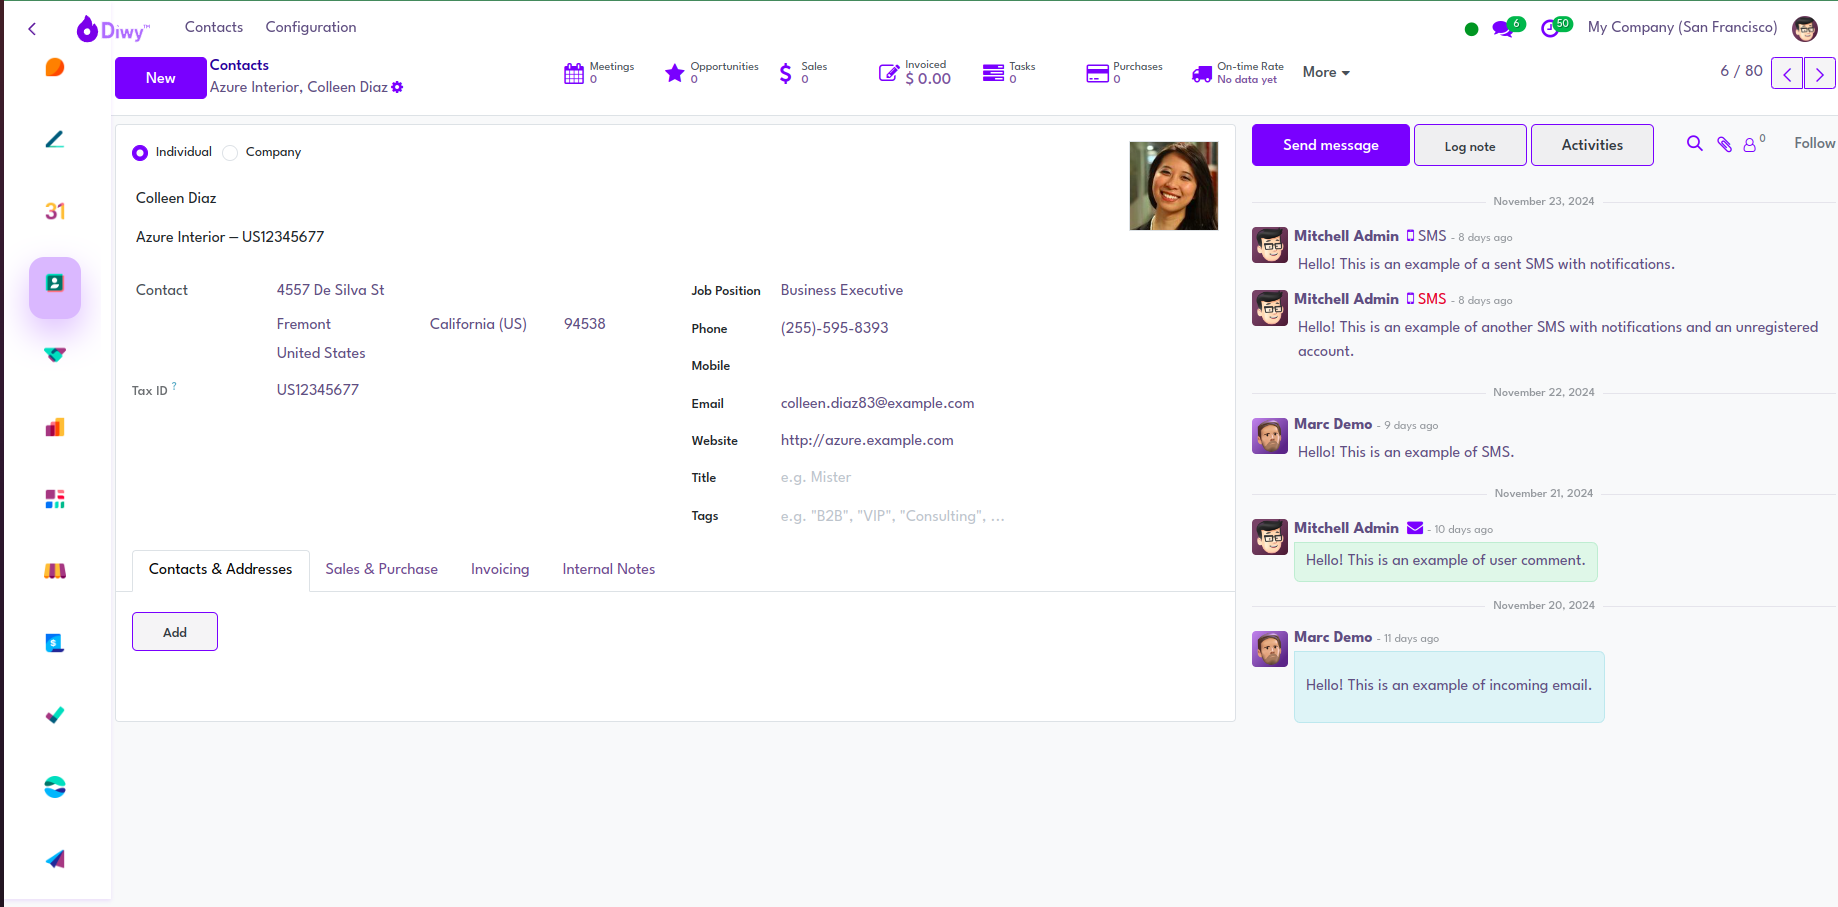1838x907 pixels.
Task: Click the Phone field (255)-595-8393
Action: tap(834, 328)
